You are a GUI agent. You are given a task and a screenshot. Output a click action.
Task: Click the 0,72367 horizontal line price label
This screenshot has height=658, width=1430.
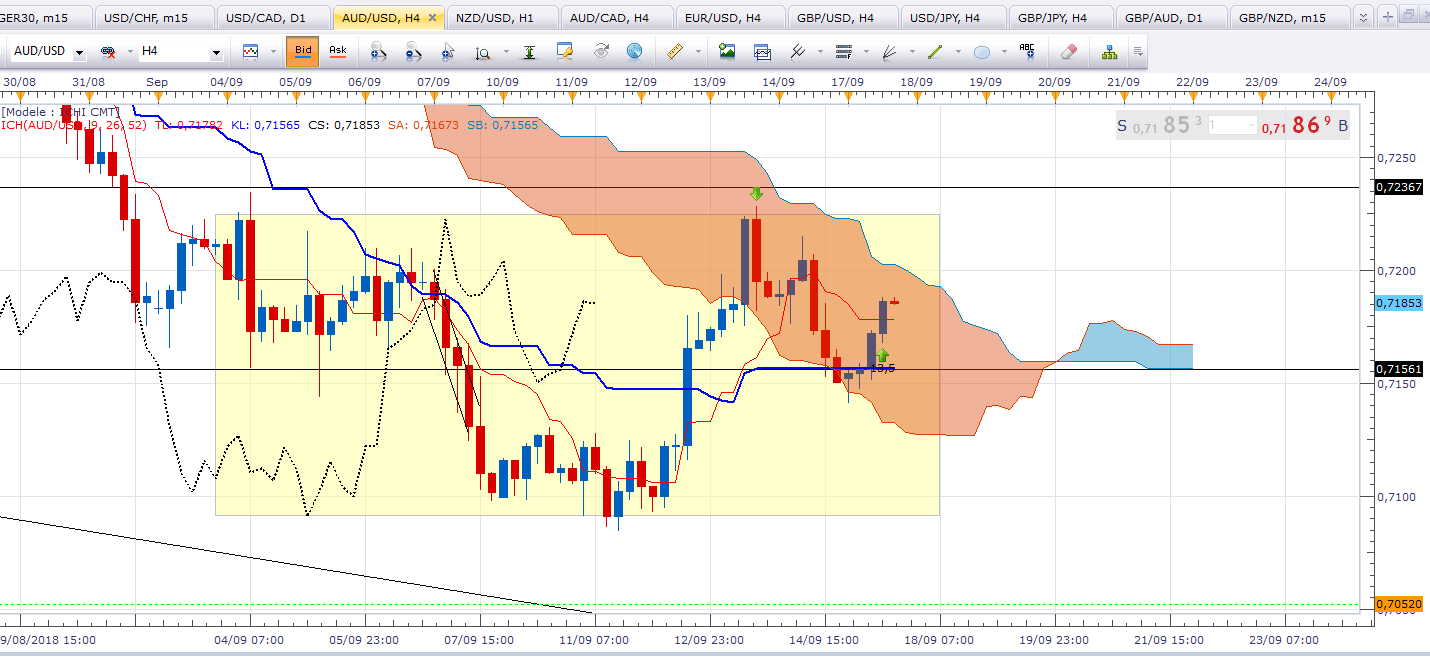click(x=1398, y=187)
